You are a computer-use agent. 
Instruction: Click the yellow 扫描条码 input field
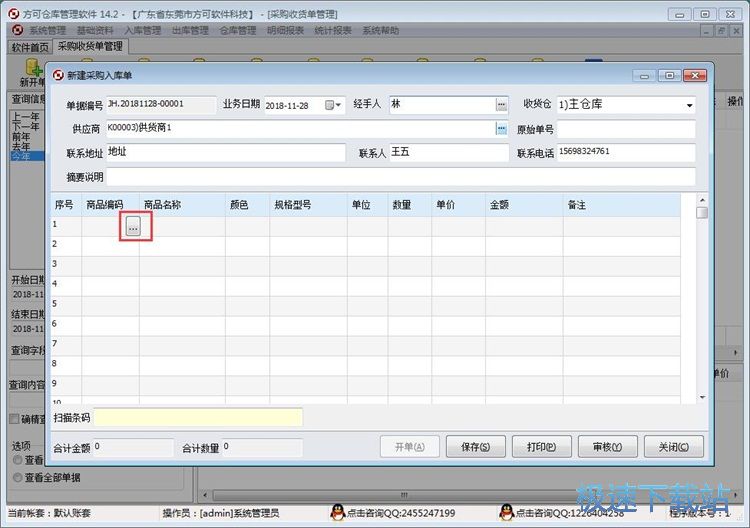198,418
